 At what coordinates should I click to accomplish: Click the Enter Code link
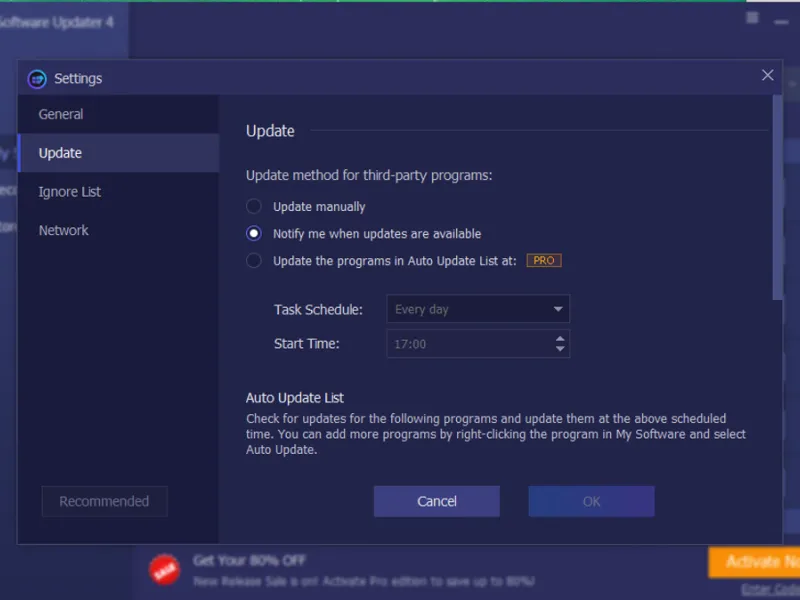tap(770, 590)
